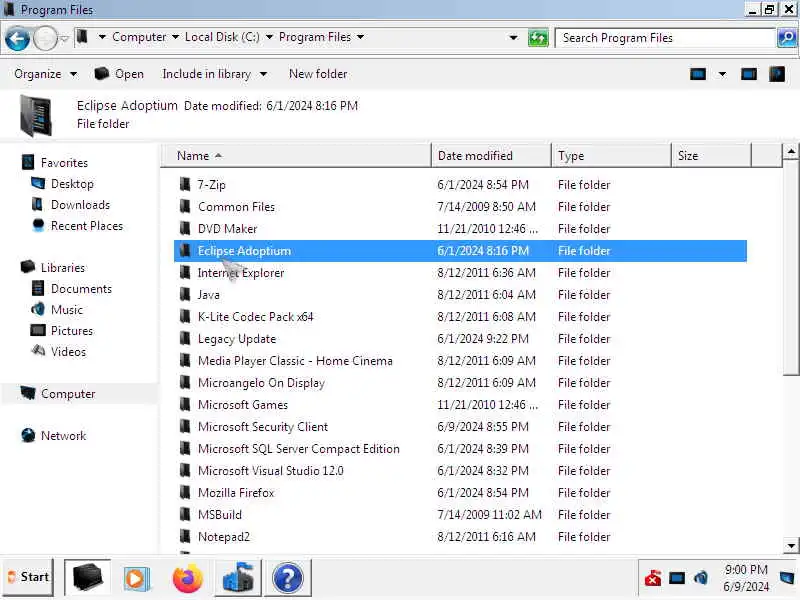
Task: Expand the Local Disk (C:) breadcrumb arrow
Action: (269, 37)
